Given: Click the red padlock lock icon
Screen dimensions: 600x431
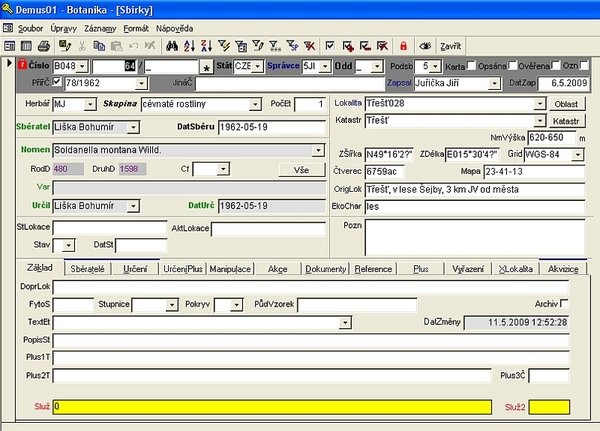Looking at the screenshot, I should [x=403, y=46].
